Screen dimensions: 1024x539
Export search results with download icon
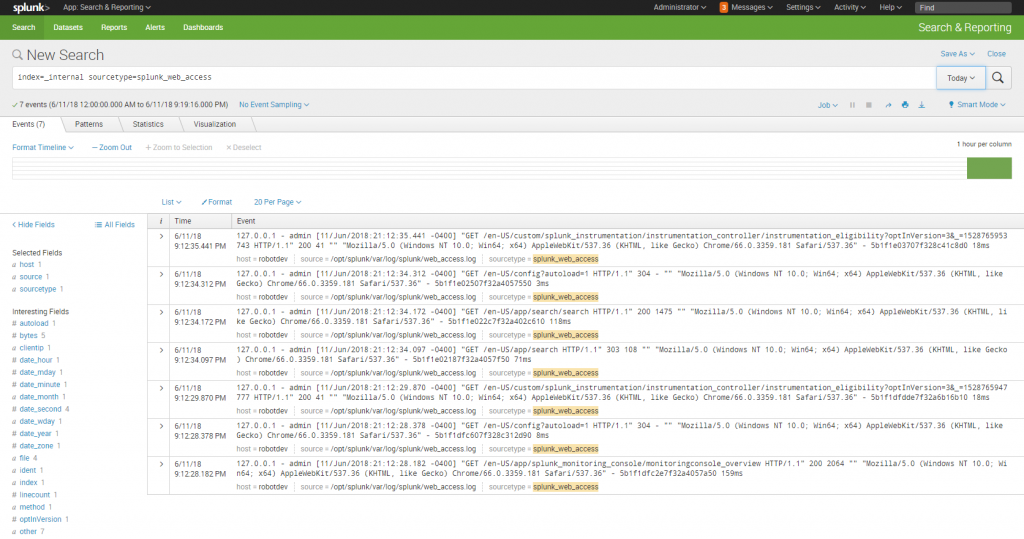(x=921, y=105)
